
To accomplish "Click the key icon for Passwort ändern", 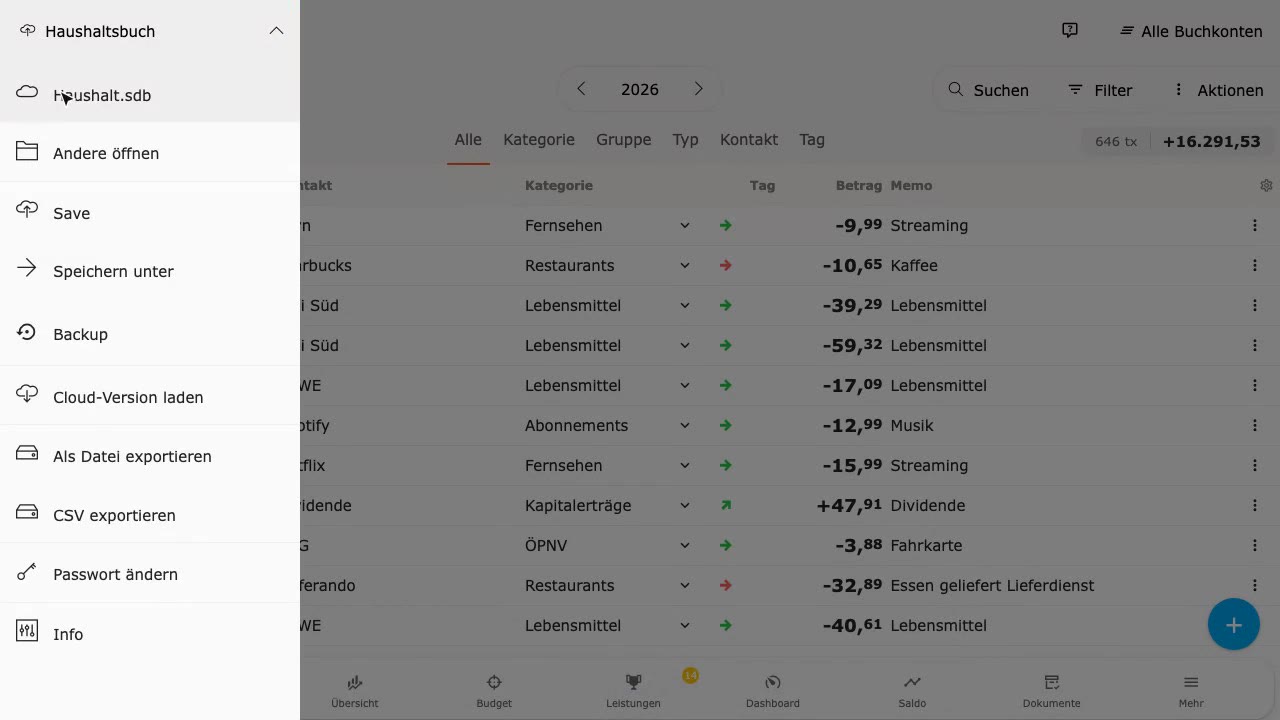I will click(27, 573).
